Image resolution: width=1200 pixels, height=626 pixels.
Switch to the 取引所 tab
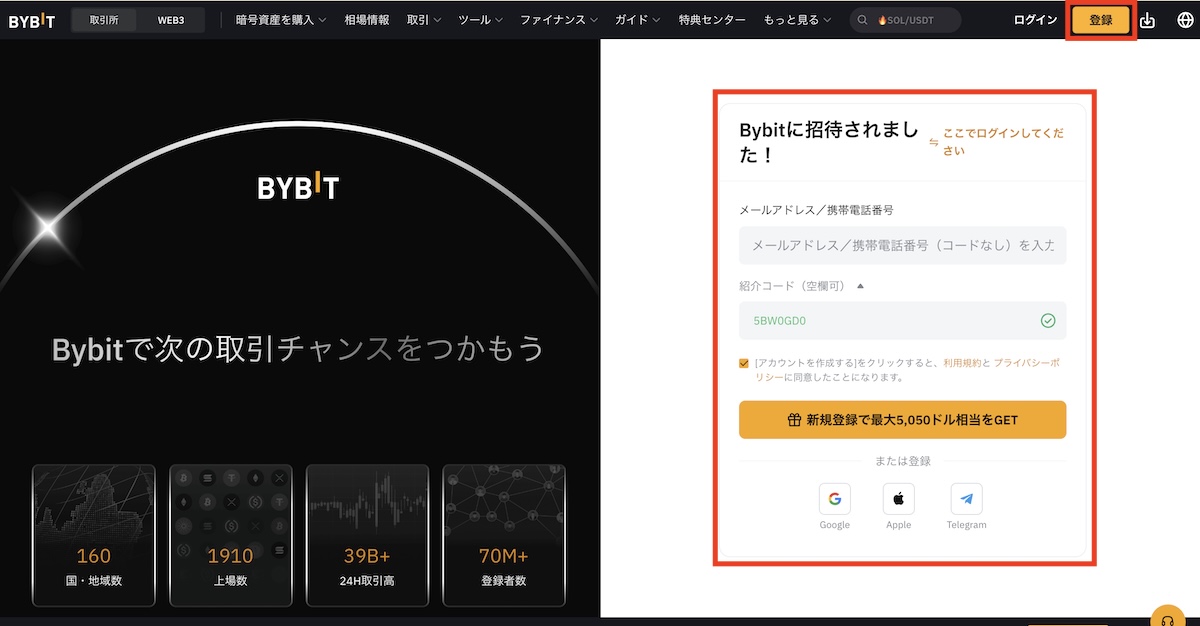point(105,20)
